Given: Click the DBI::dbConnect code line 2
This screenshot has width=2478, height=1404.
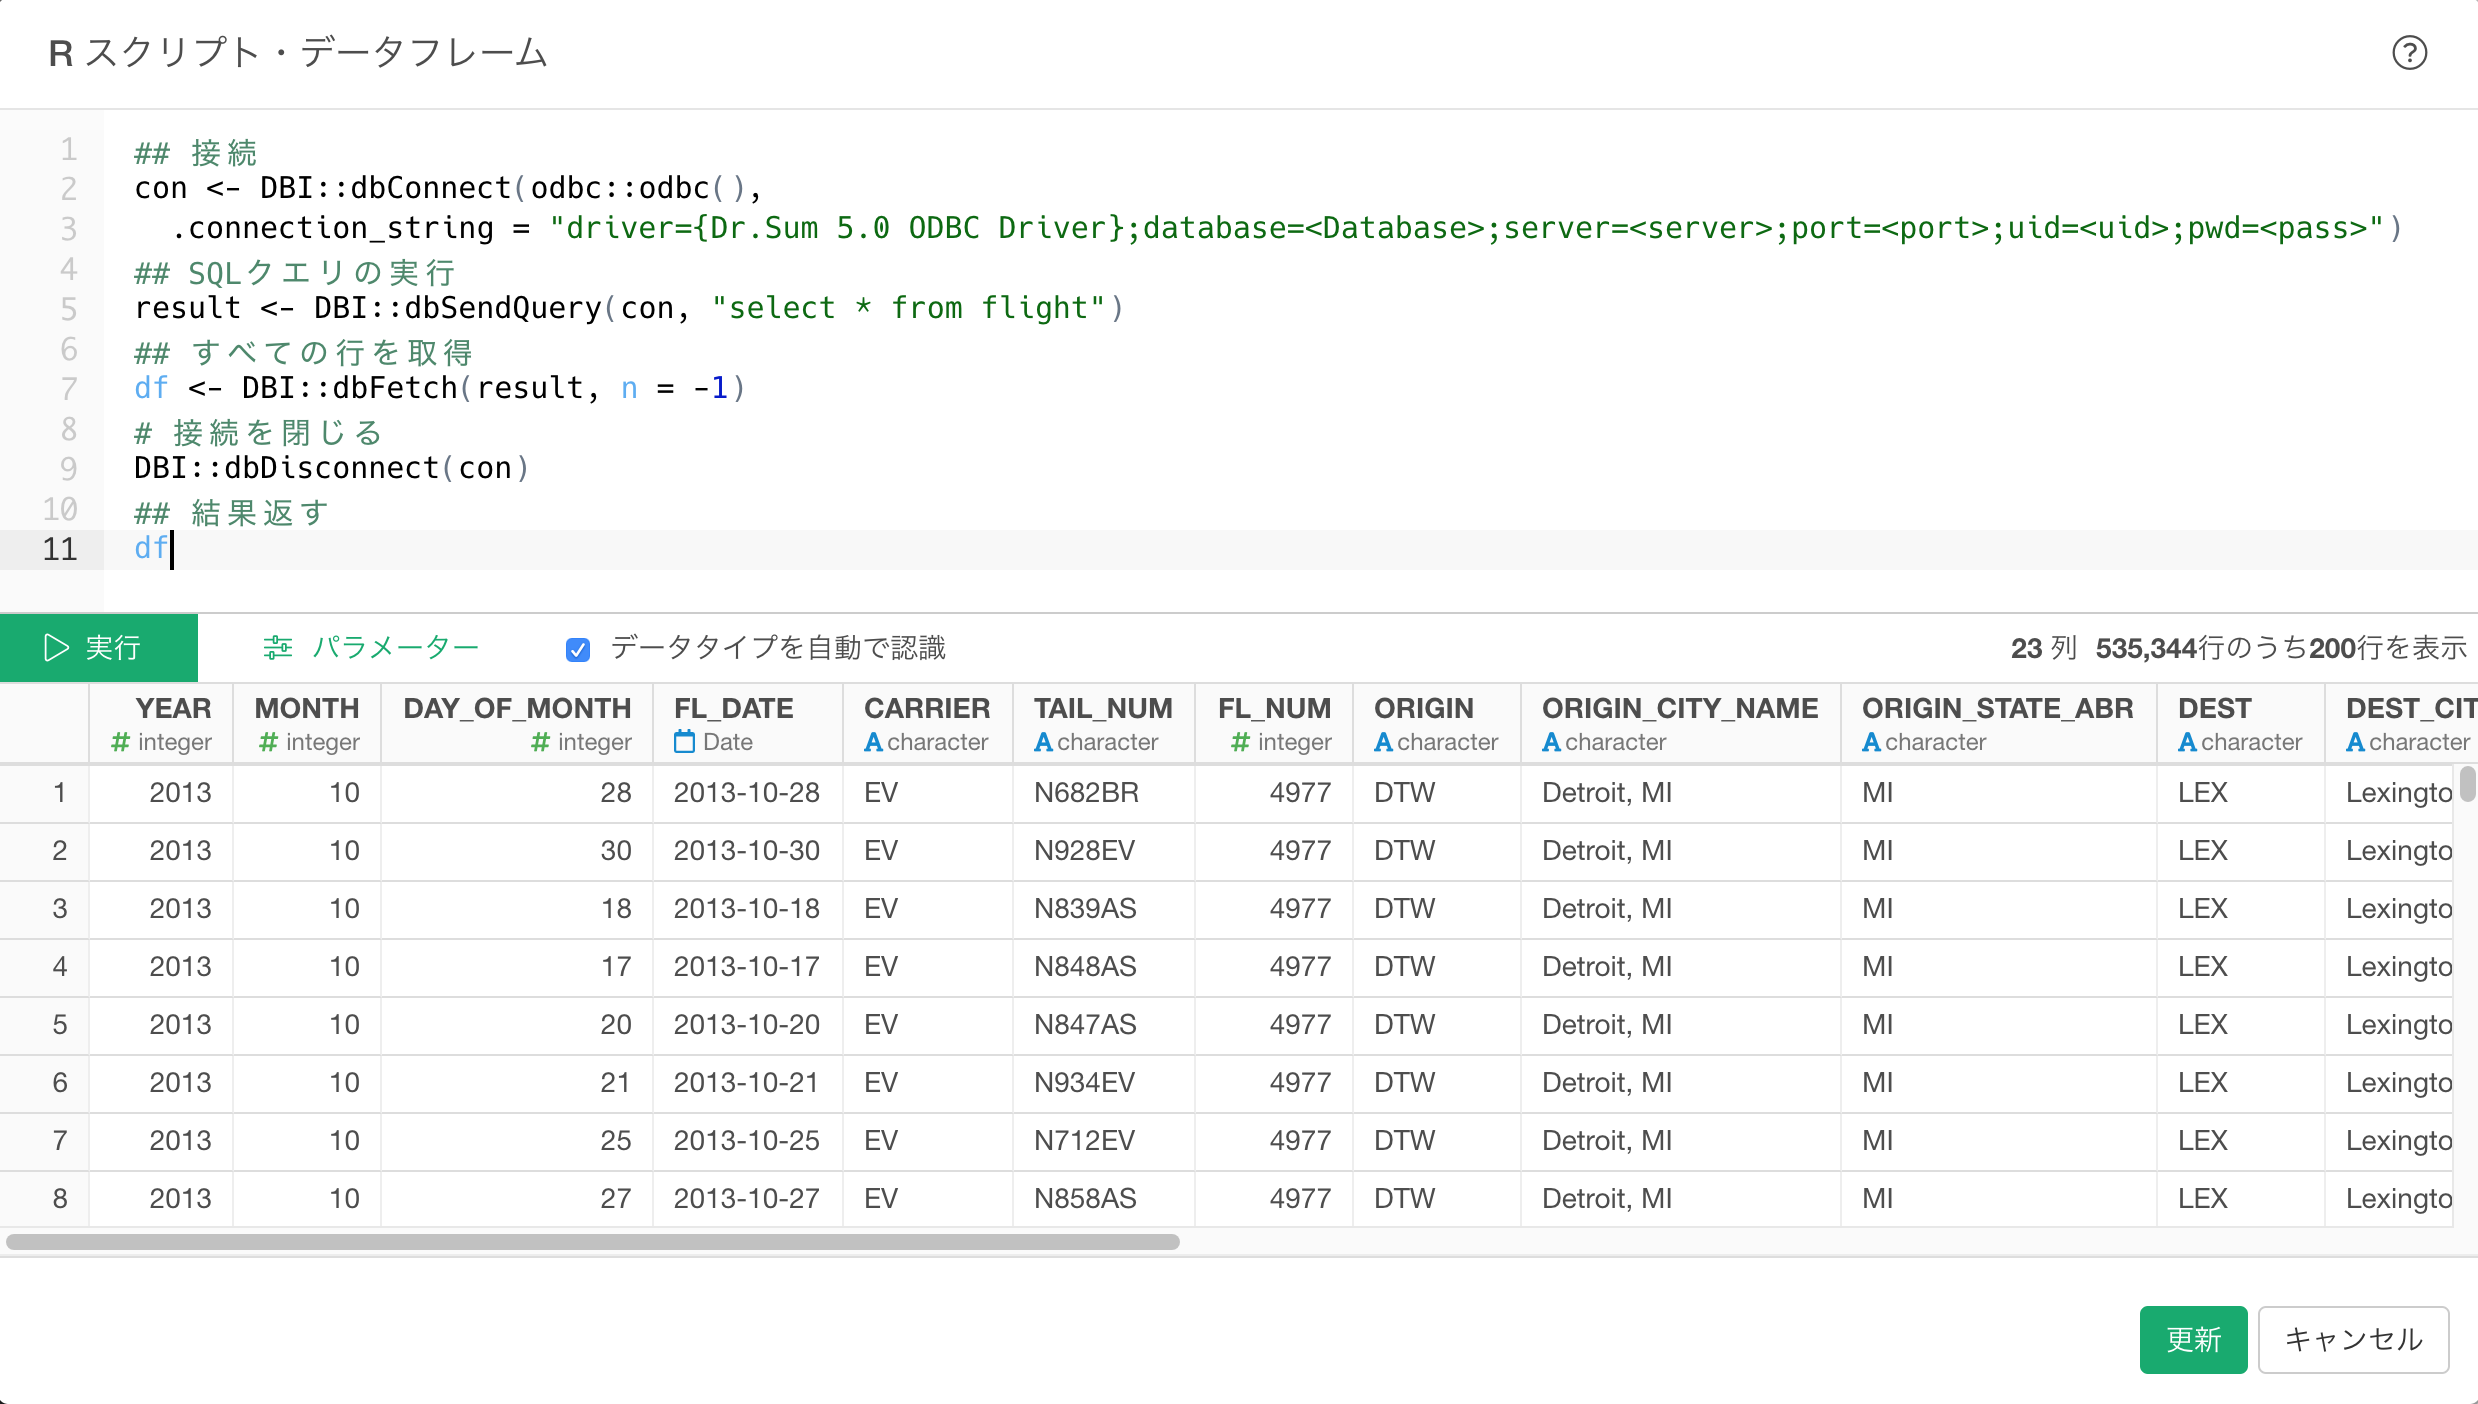Looking at the screenshot, I should (449, 188).
